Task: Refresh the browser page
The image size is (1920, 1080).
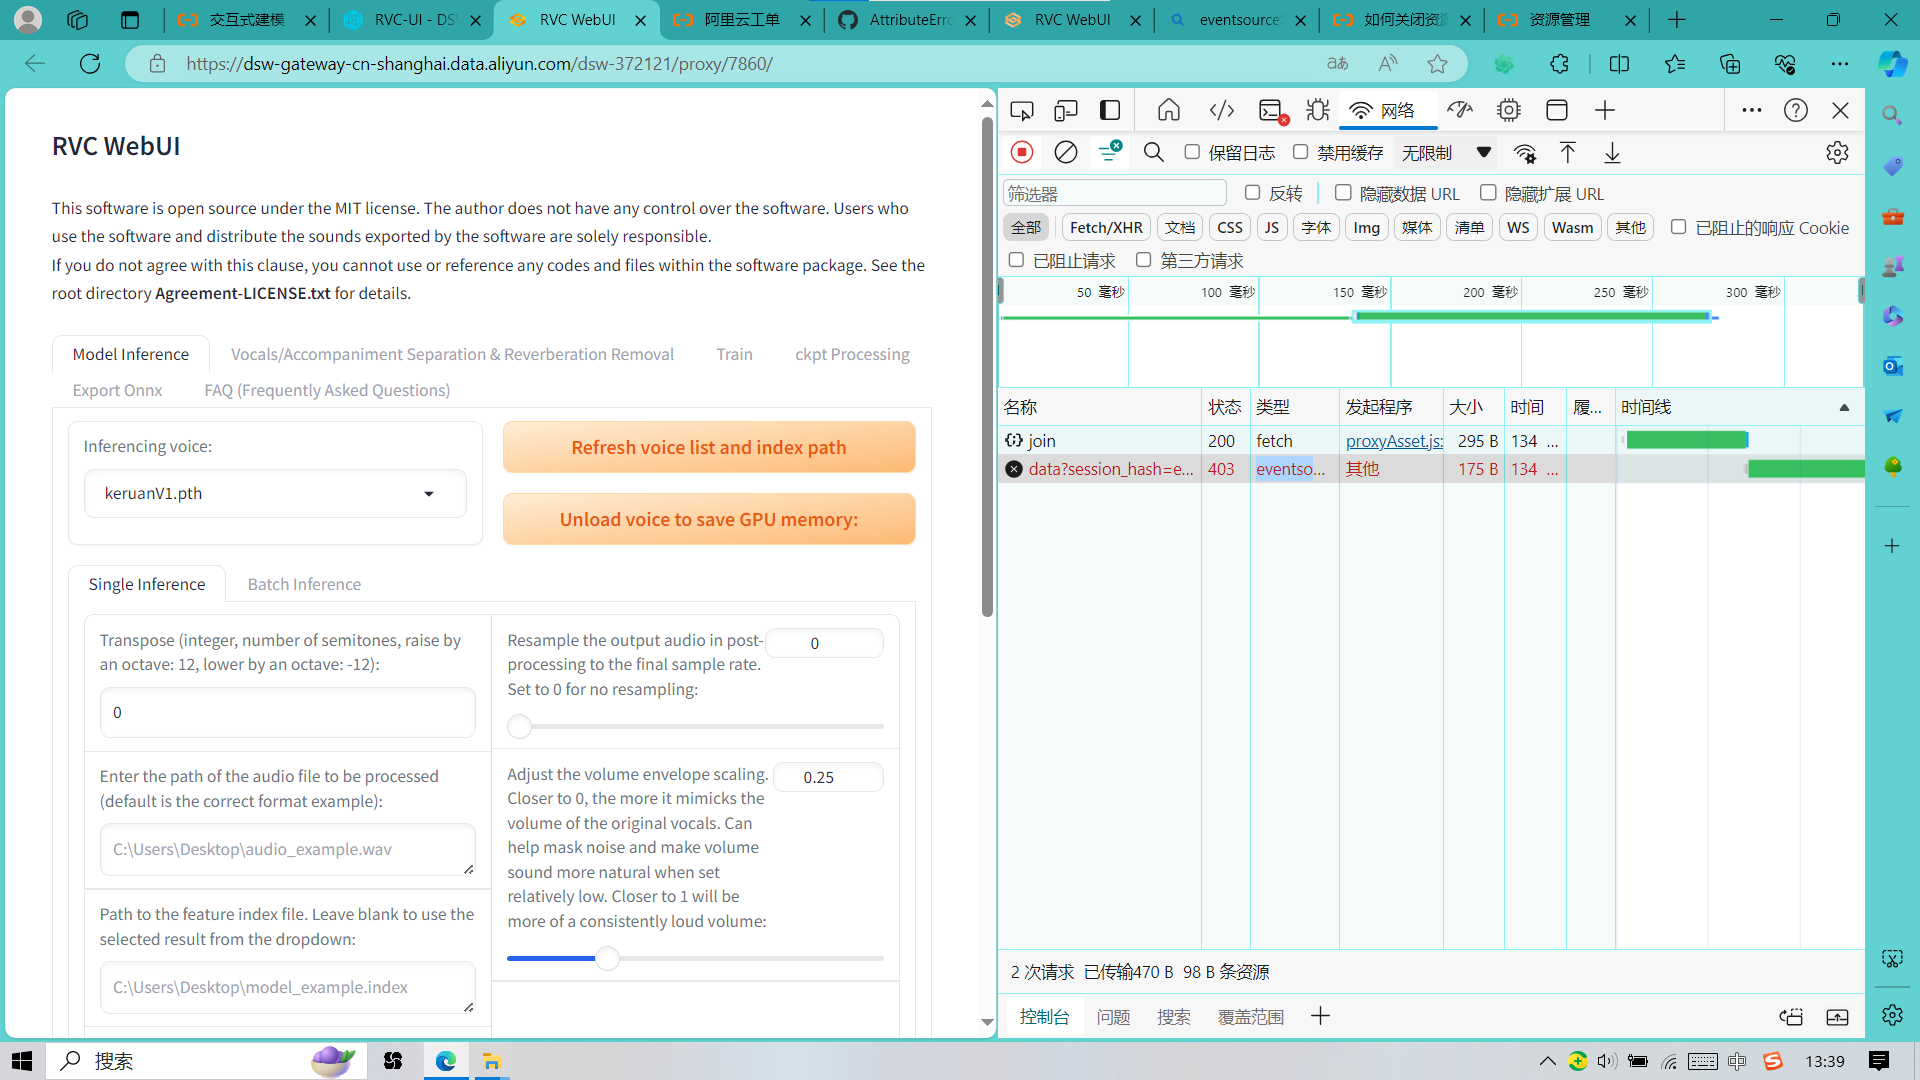Action: coord(90,64)
